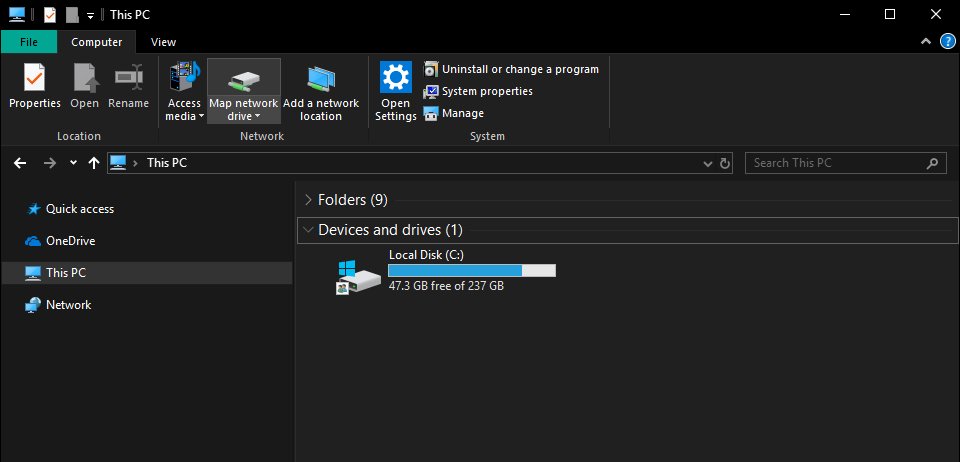Viewport: 960px width, 462px height.
Task: Click the Local Disk (C:) usage bar
Action: pos(472,270)
